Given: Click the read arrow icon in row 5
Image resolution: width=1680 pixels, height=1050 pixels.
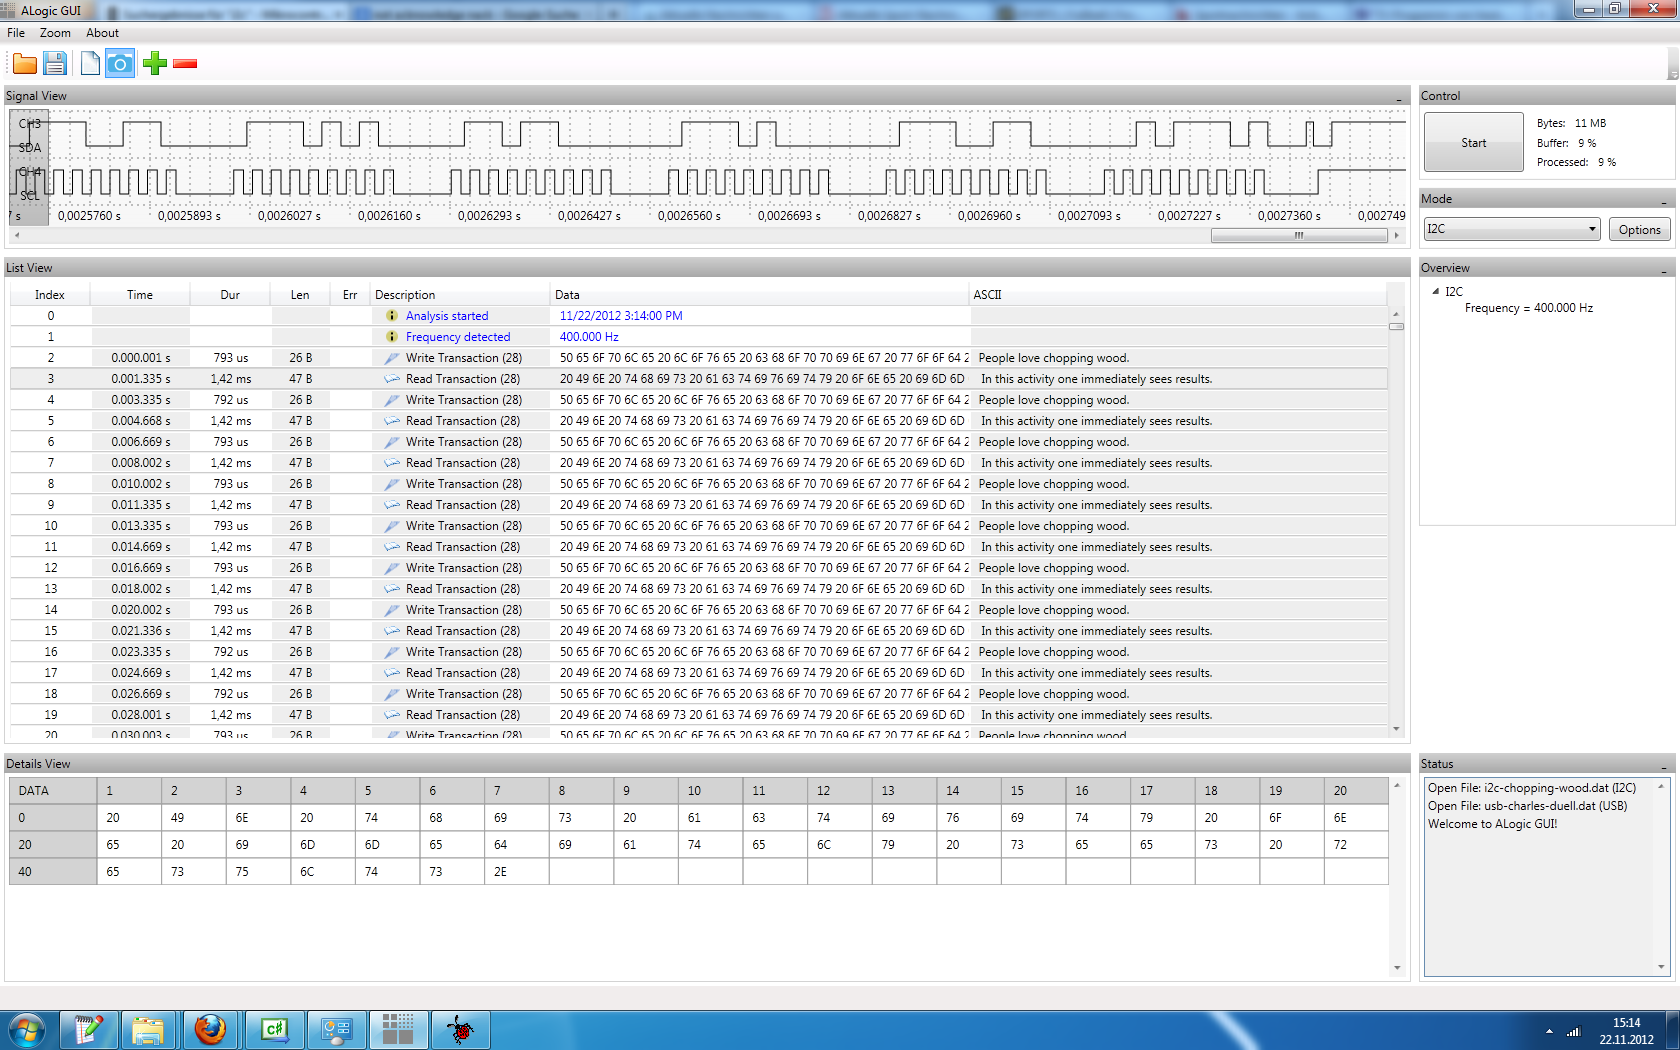Looking at the screenshot, I should [x=392, y=421].
